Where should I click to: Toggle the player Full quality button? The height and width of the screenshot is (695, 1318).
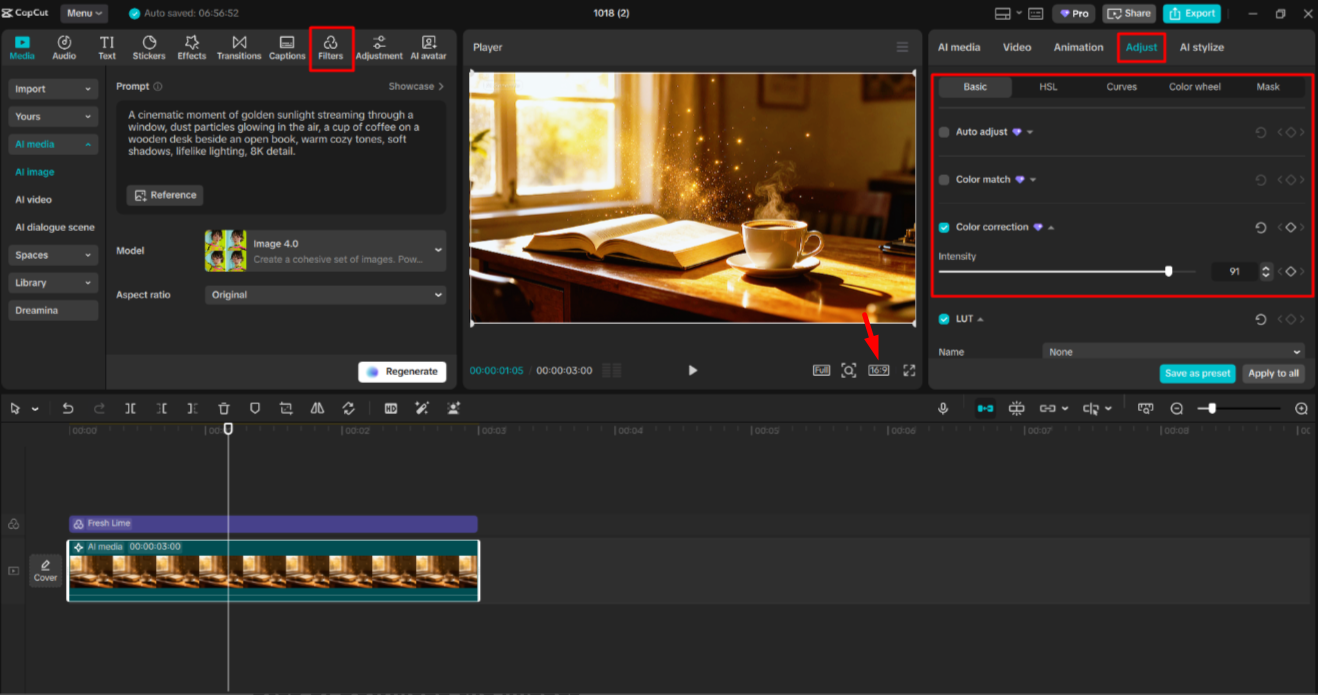[x=821, y=370]
